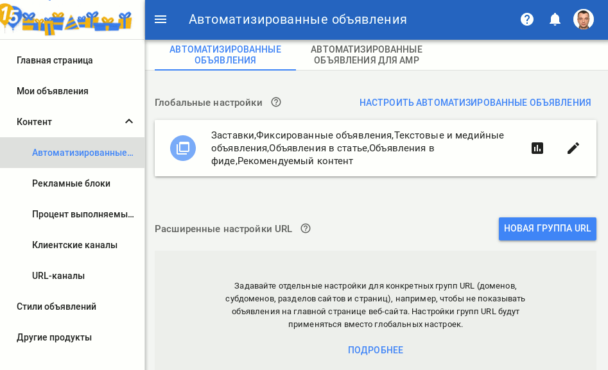Open the hamburger navigation menu
The image size is (608, 370).
pos(161,19)
